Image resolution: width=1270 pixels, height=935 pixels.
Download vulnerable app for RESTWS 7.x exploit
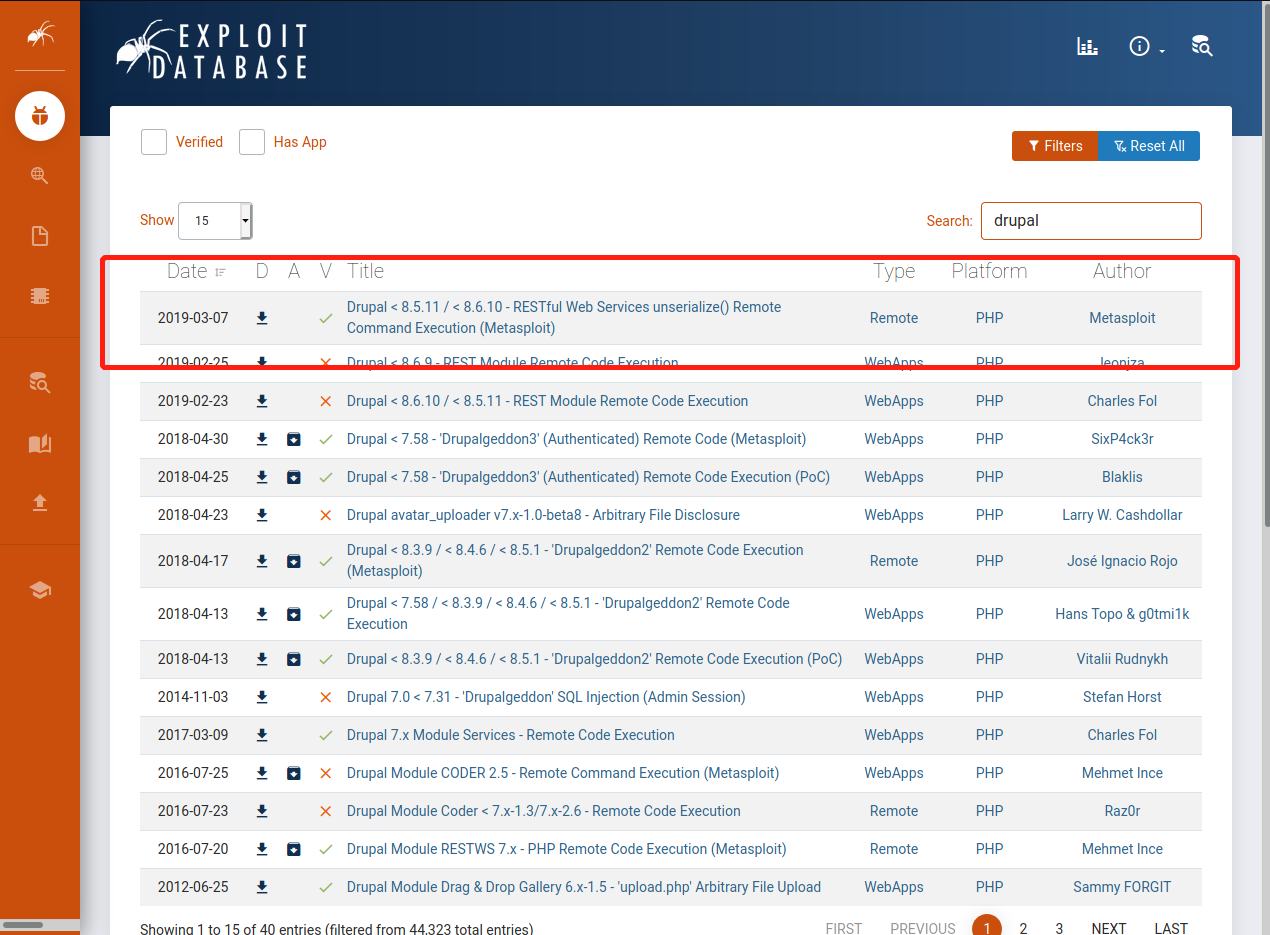pyautogui.click(x=294, y=849)
